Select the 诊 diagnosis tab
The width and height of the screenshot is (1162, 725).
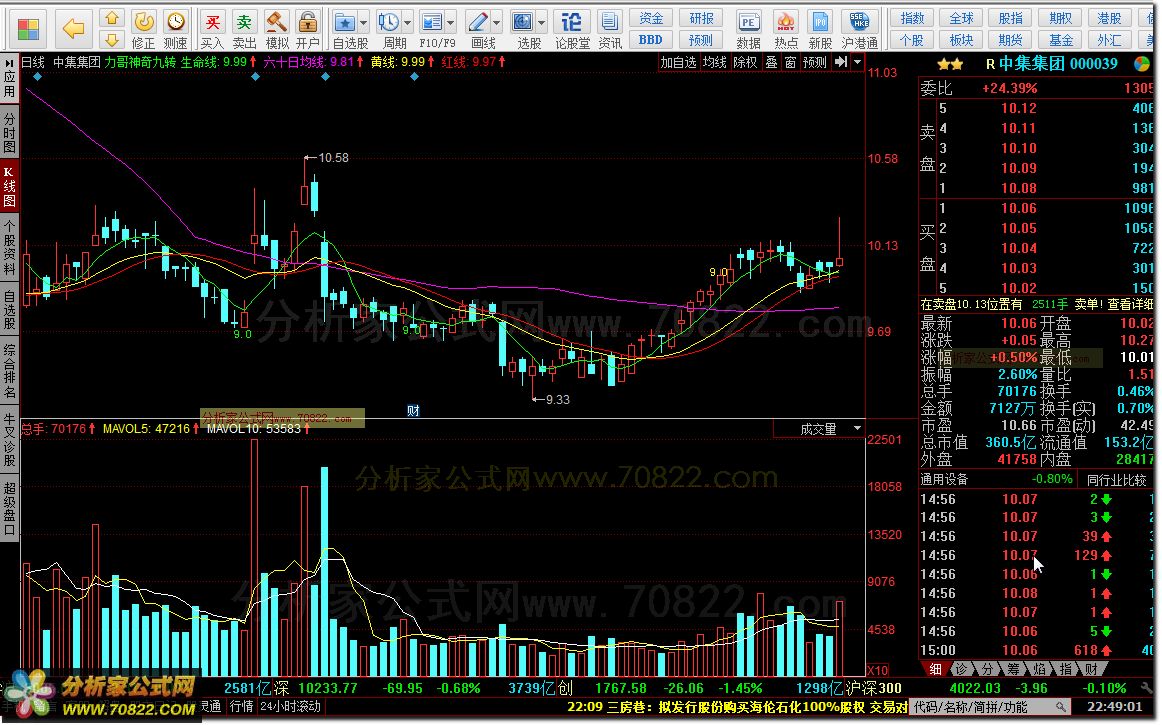point(961,669)
